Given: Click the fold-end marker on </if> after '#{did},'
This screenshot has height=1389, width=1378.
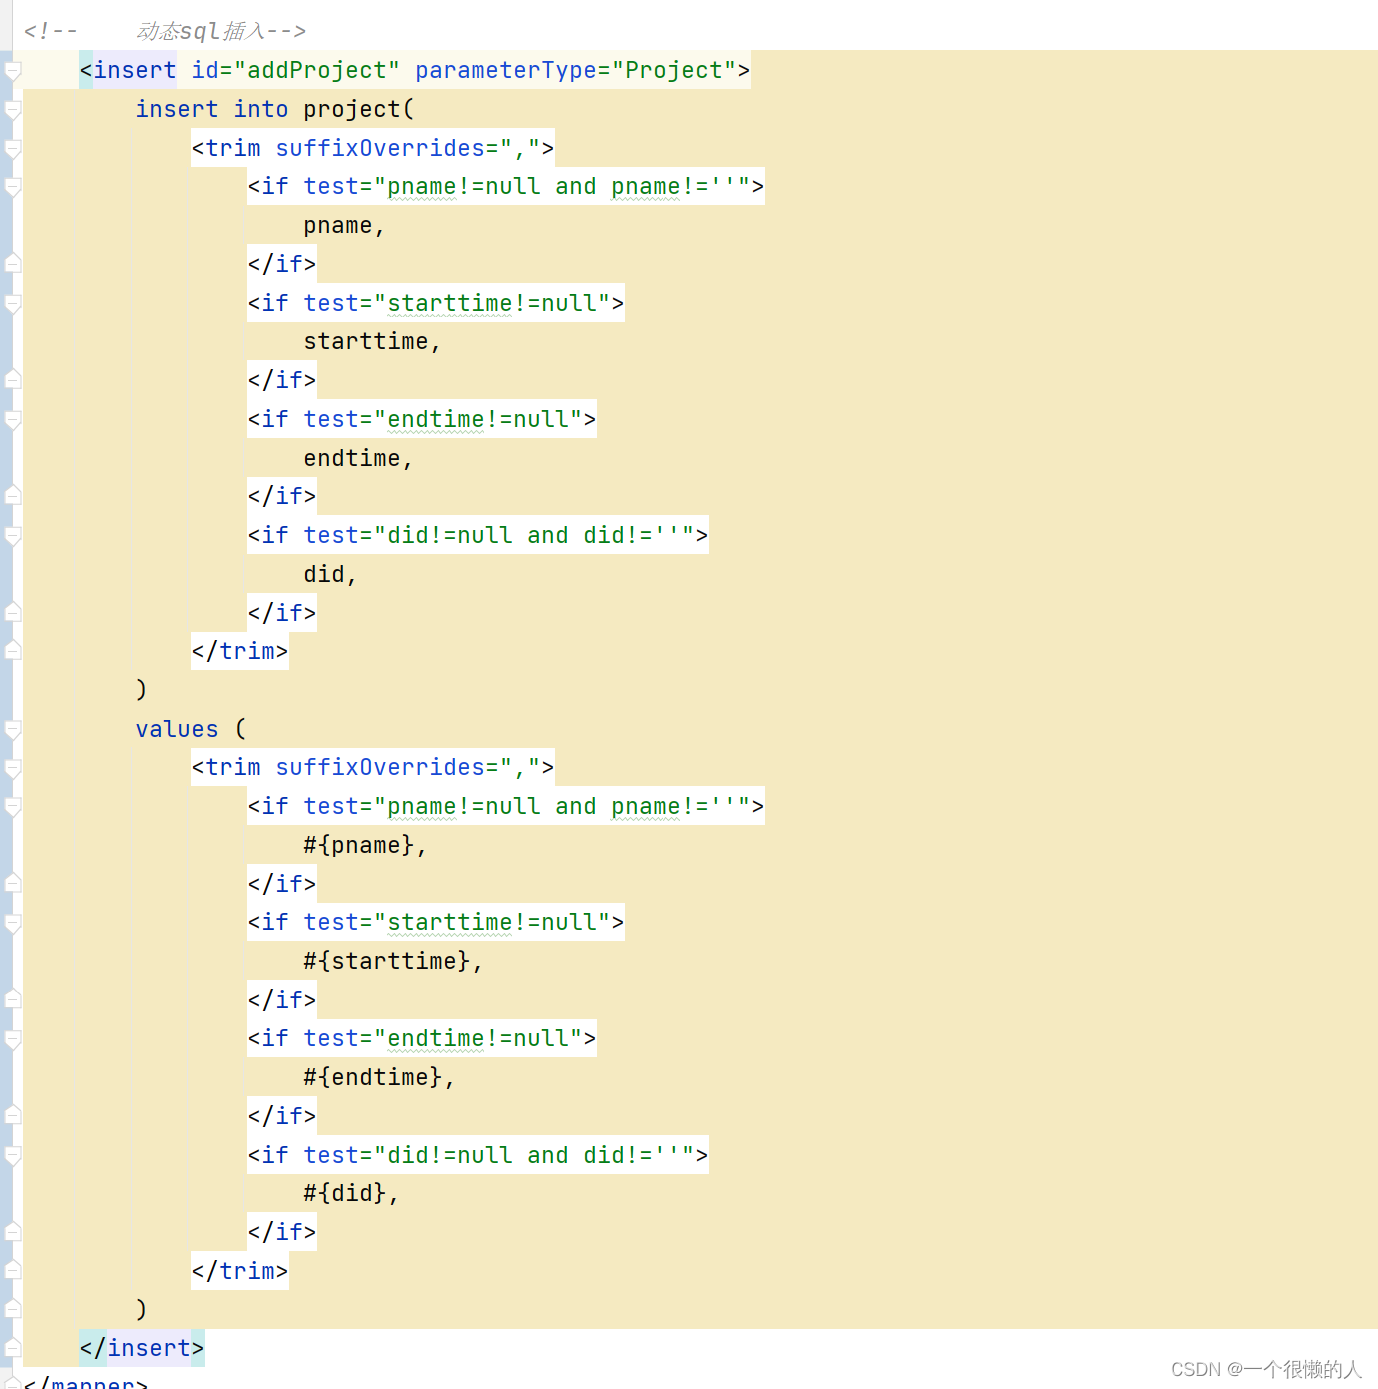Looking at the screenshot, I should (x=12, y=1233).
